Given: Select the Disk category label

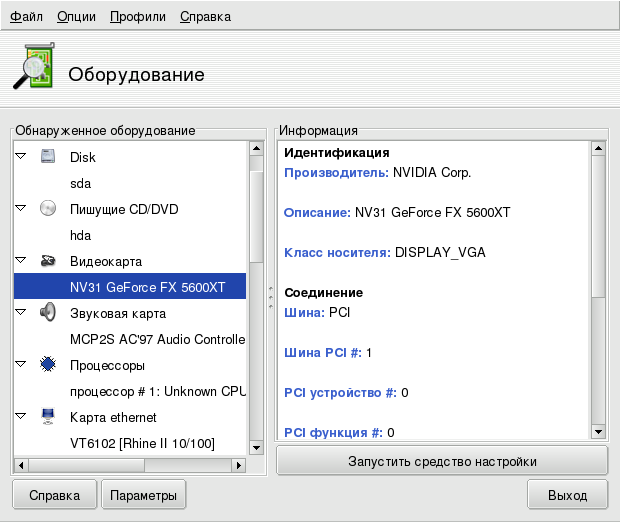Looking at the screenshot, I should 83,157.
